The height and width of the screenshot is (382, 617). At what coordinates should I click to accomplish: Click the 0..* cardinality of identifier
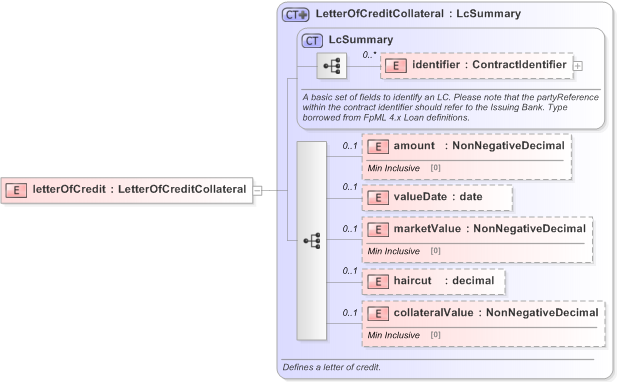coord(369,55)
